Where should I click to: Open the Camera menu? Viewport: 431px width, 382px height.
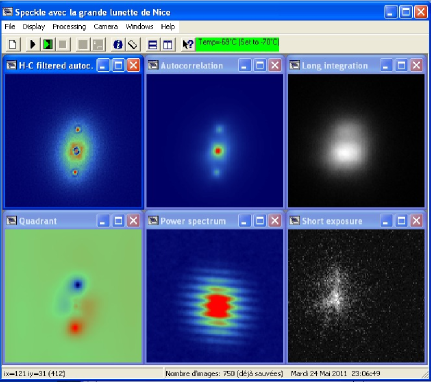point(106,27)
